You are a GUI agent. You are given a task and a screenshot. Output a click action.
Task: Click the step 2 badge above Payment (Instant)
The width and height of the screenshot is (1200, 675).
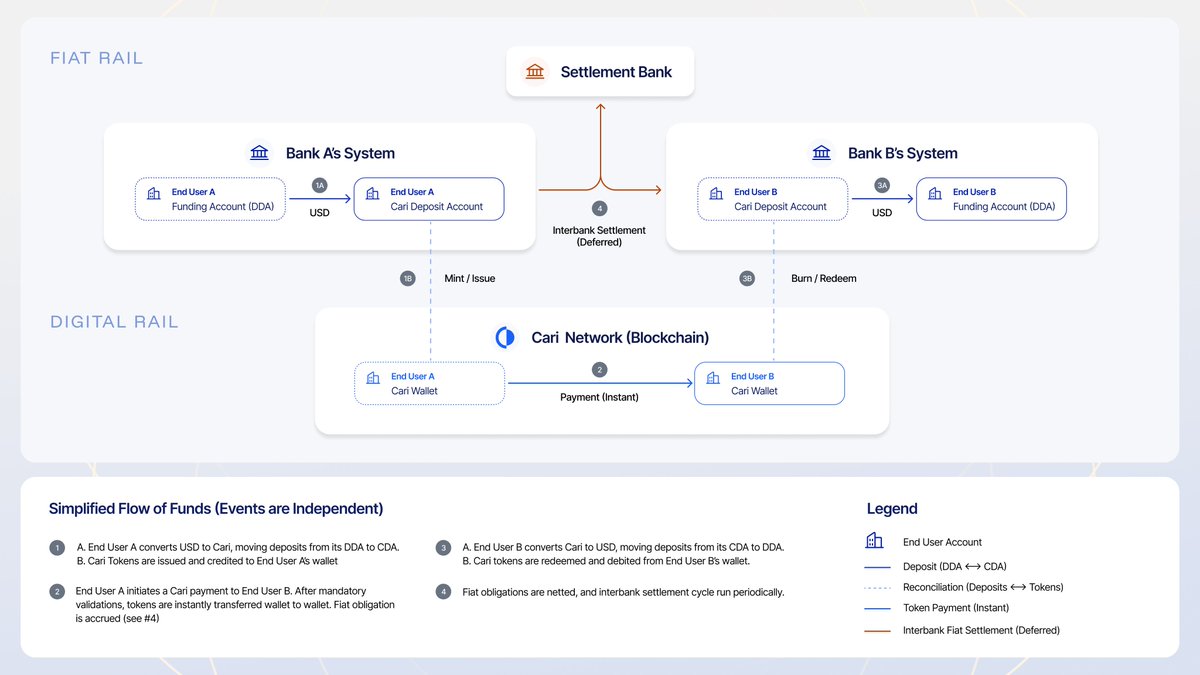599,370
